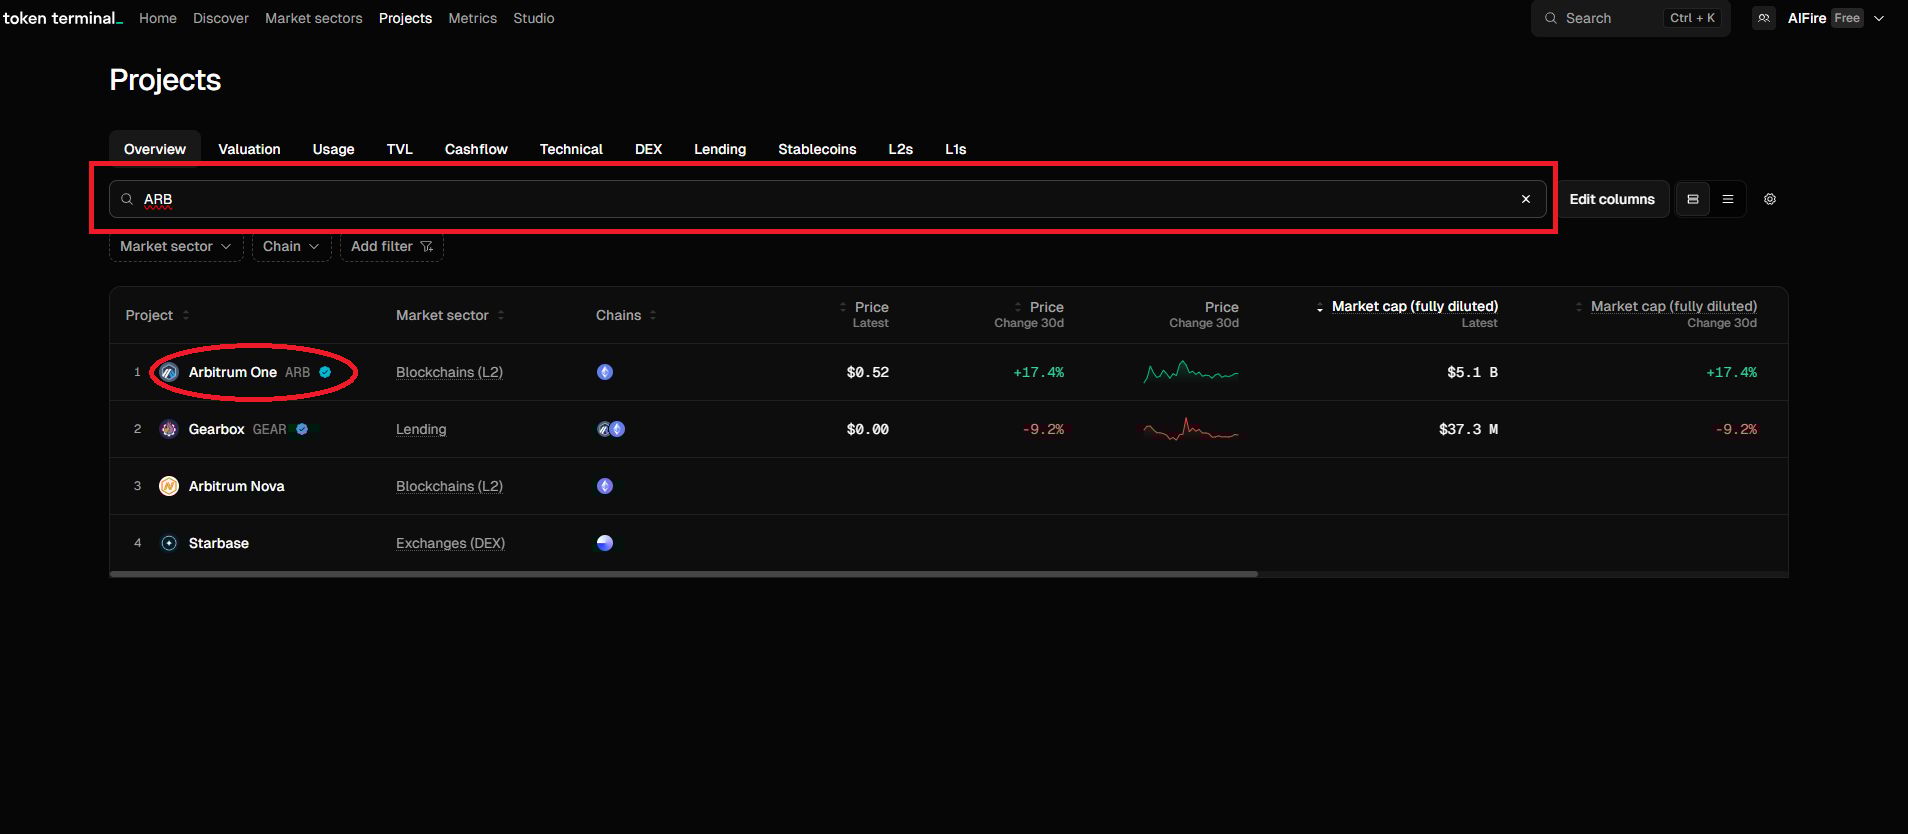Click the Ethereum chain icon in Arbitrum Nova row
1908x834 pixels.
[605, 486]
